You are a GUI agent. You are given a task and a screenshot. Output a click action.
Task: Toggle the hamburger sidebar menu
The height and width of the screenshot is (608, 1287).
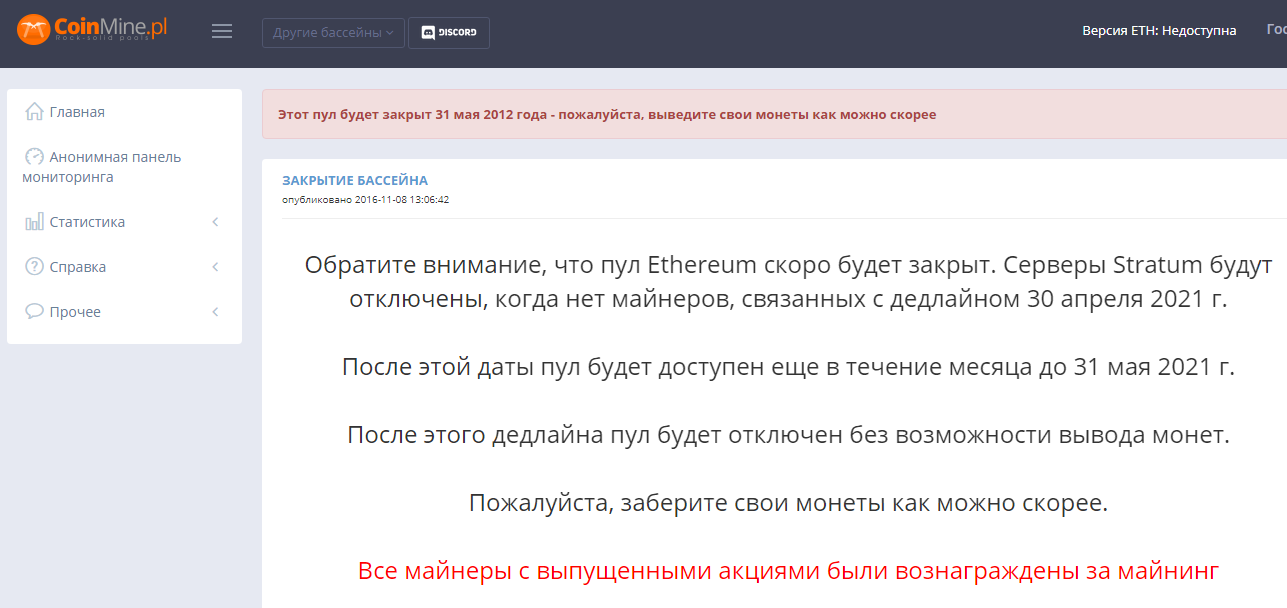pos(222,32)
